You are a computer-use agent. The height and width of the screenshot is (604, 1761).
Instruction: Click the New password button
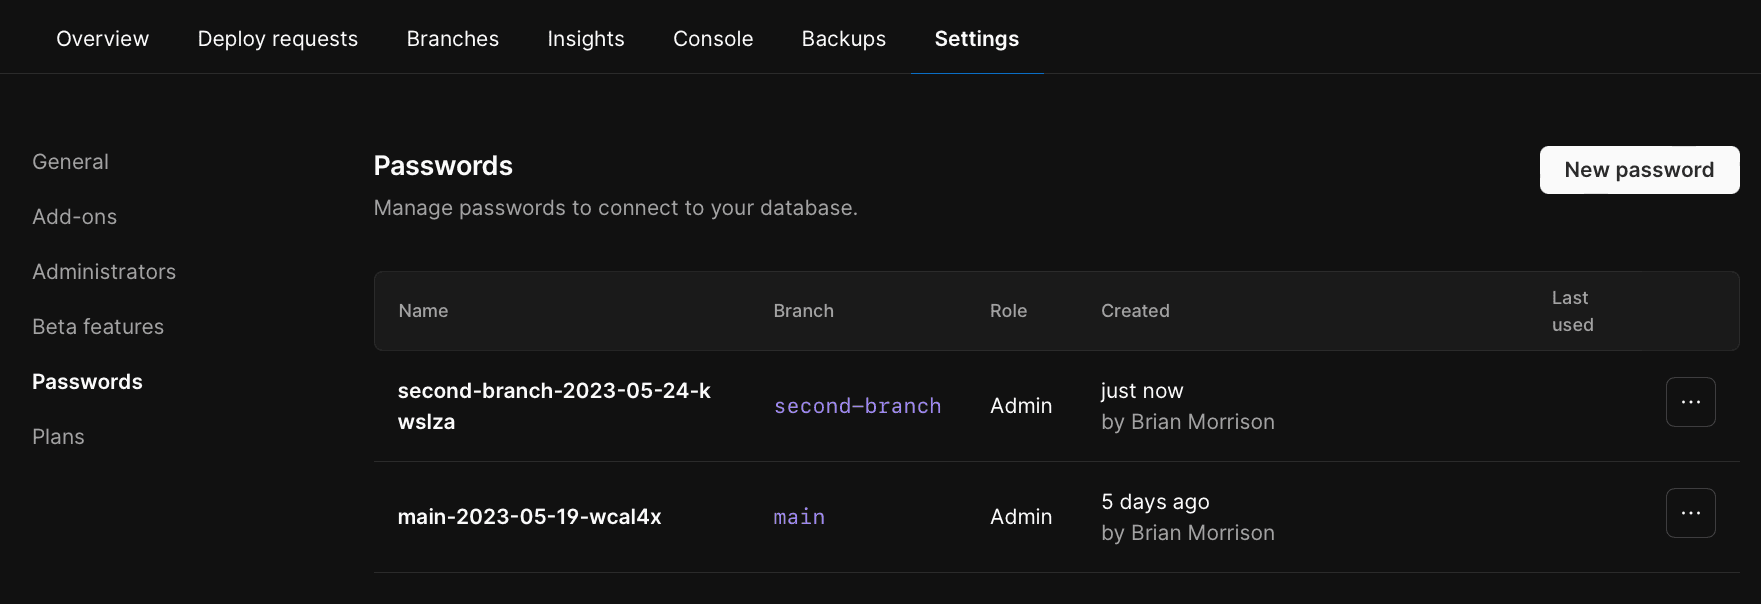(x=1638, y=170)
